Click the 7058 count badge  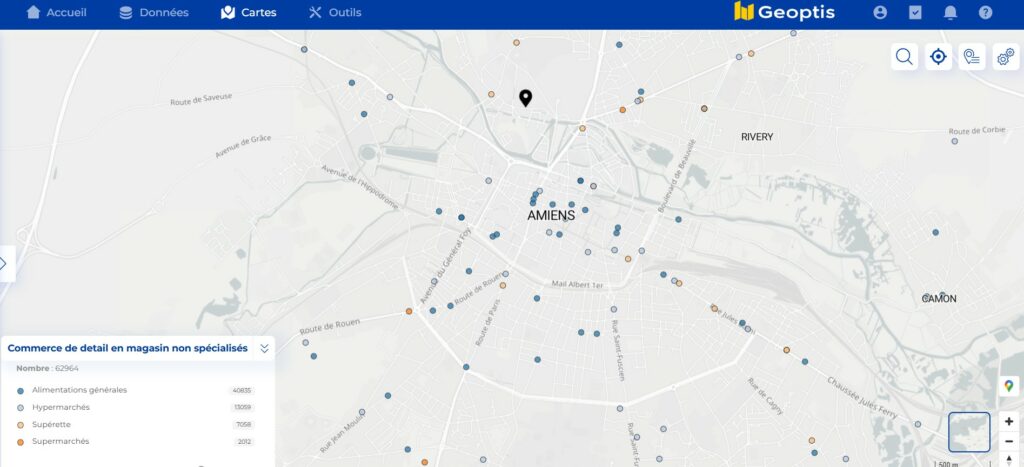click(x=244, y=425)
